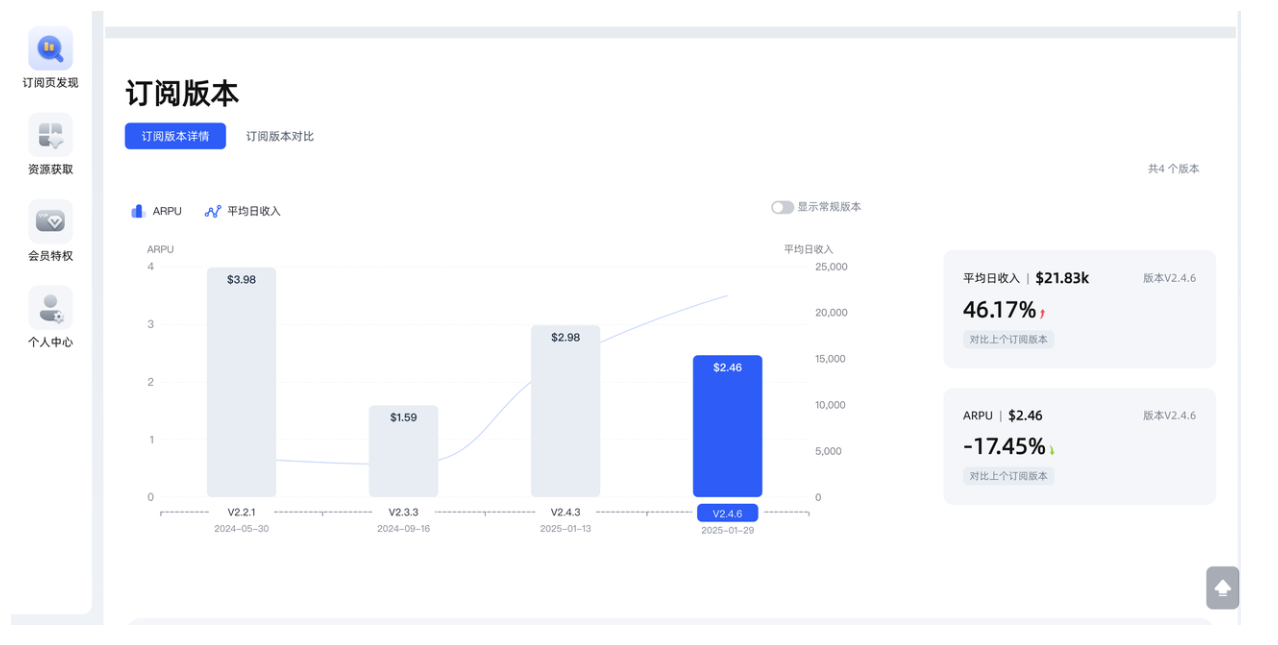Open the 个人中心 sidebar icon
The height and width of the screenshot is (645, 1278).
[50, 307]
